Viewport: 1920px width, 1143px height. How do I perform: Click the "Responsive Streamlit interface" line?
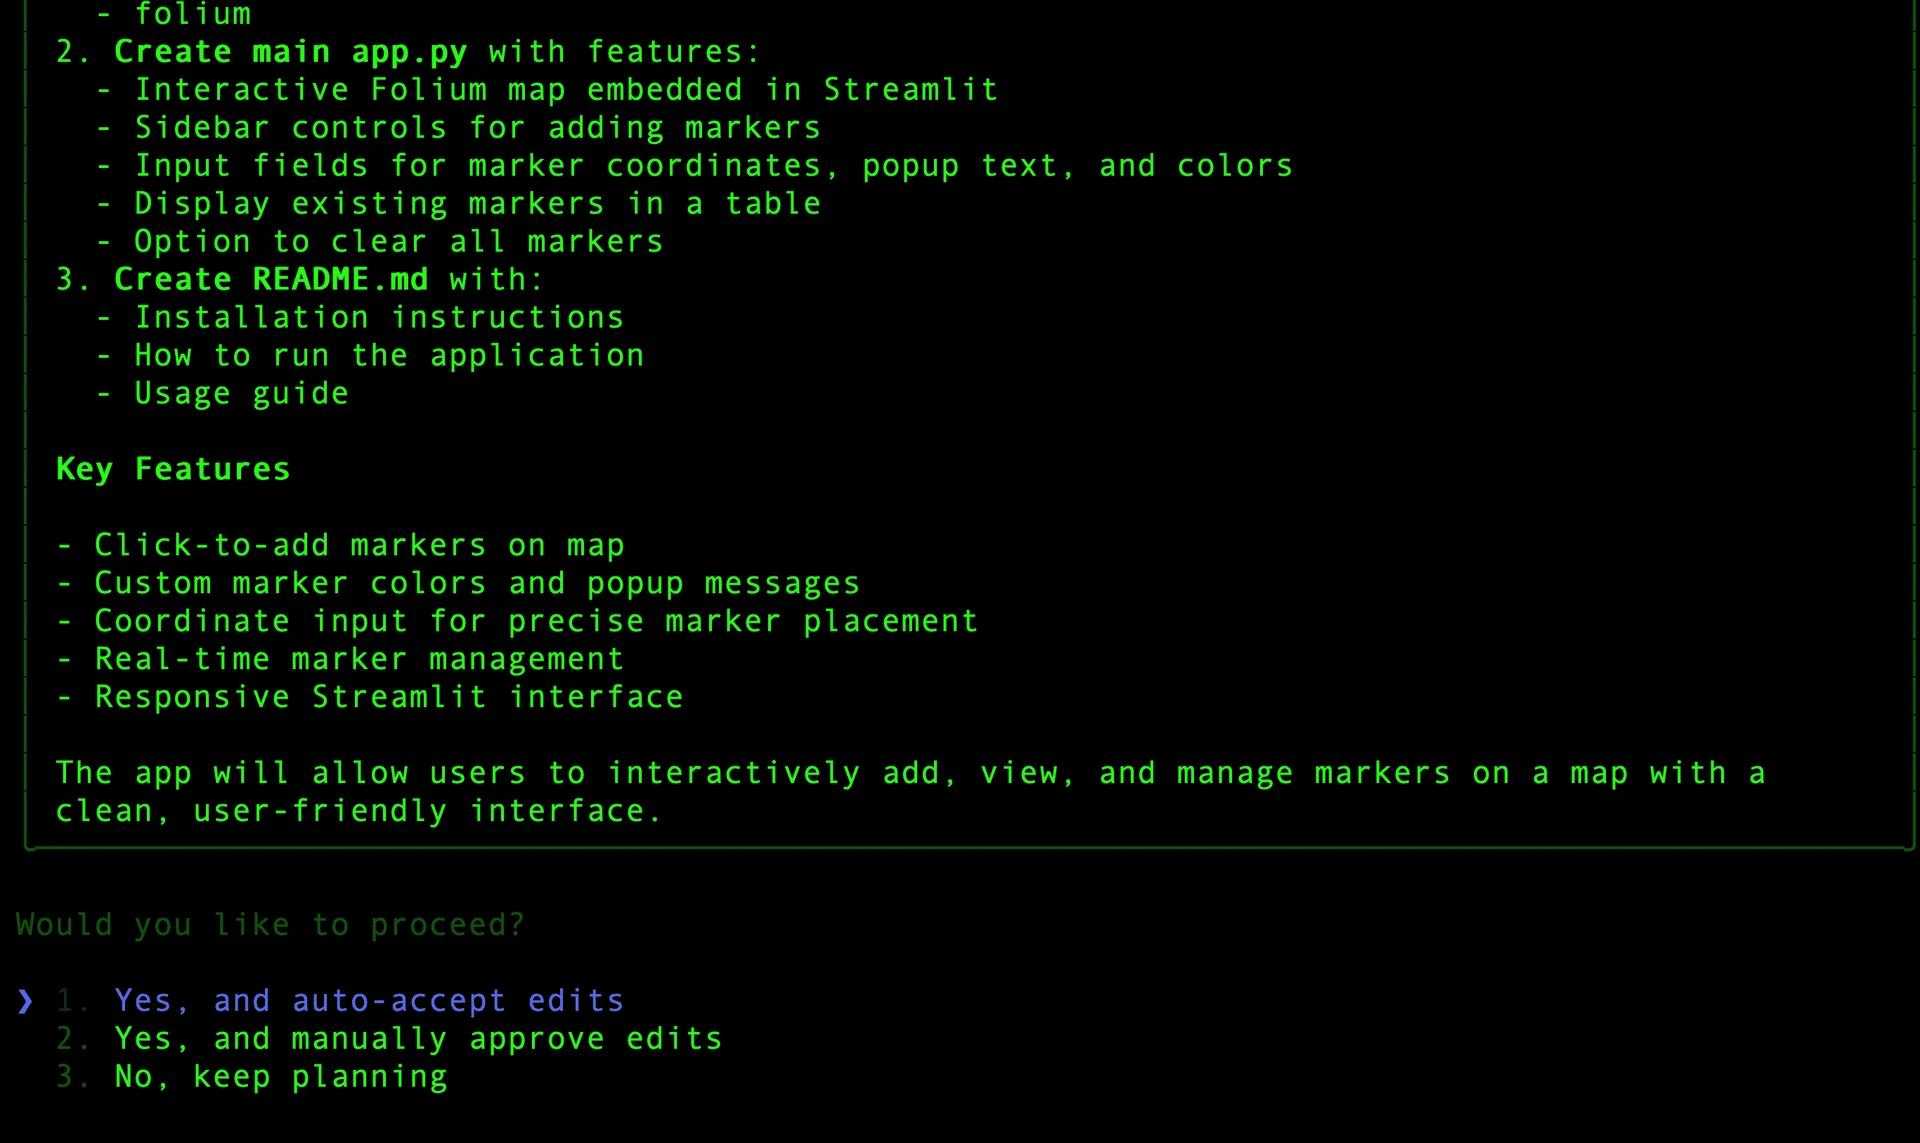tap(388, 698)
